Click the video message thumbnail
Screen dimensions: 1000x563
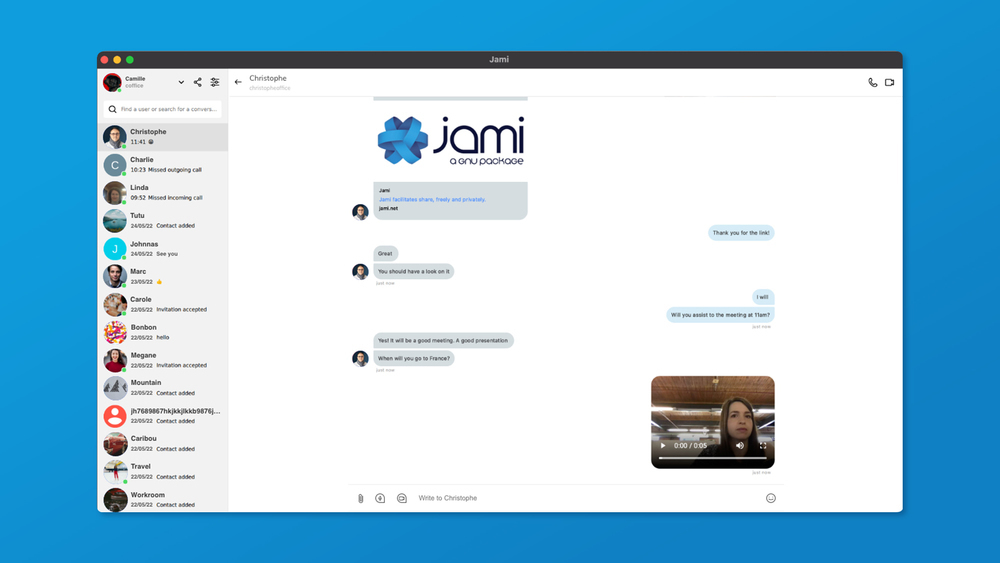(712, 422)
